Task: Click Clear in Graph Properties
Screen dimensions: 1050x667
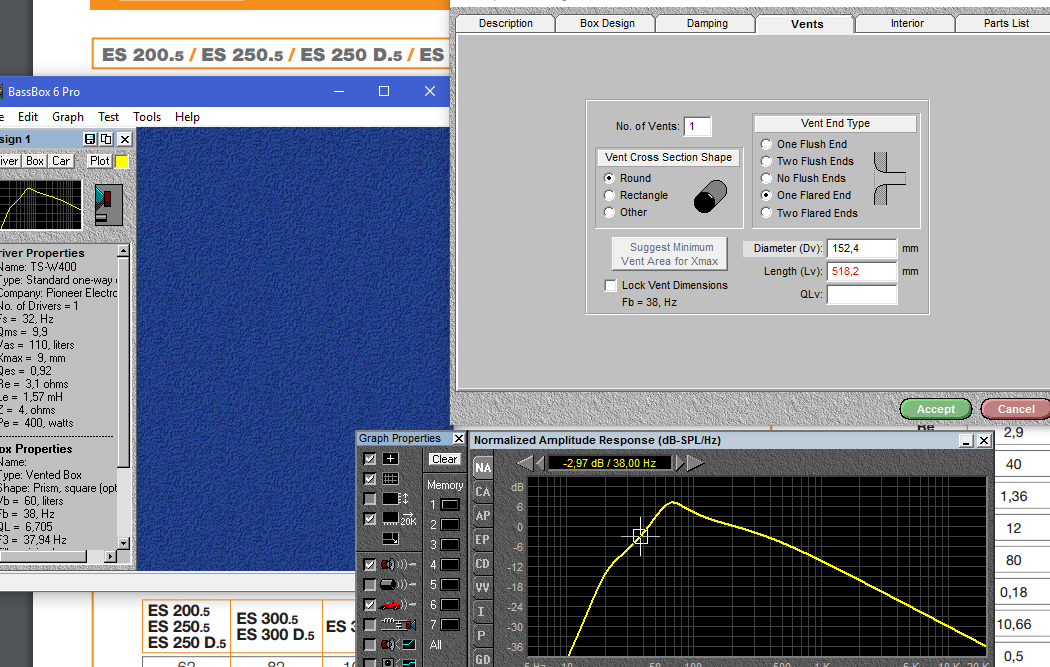Action: 445,459
